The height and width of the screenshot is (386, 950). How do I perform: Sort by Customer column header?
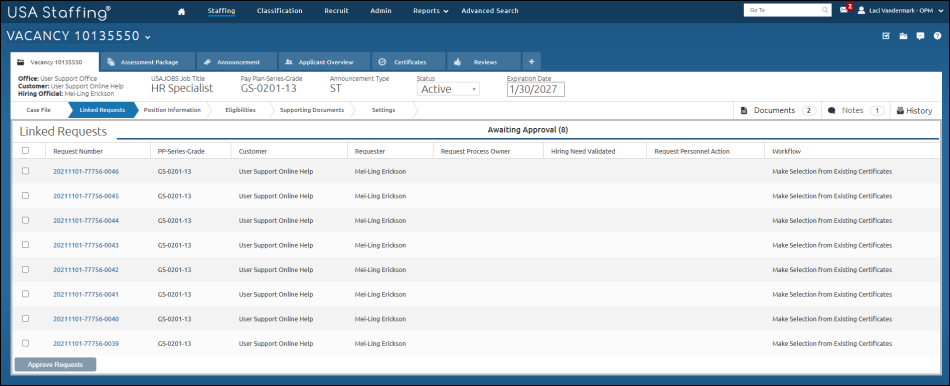(x=253, y=151)
